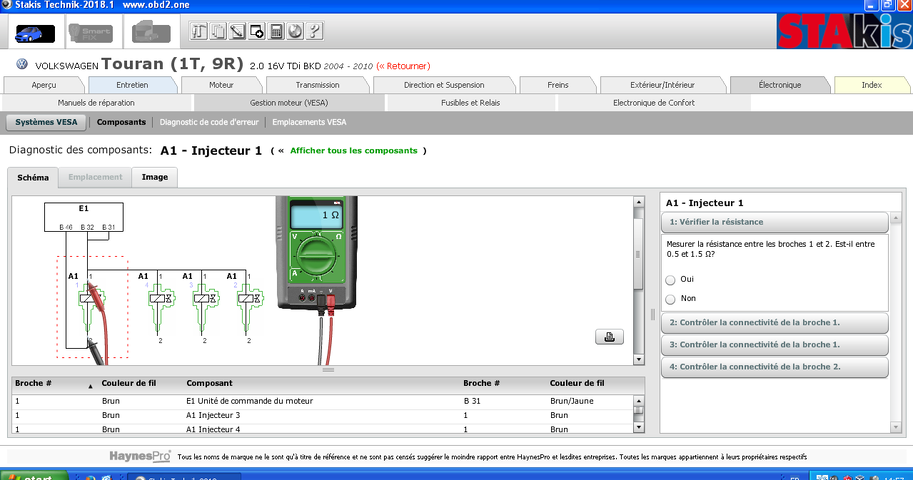Select the Composants menu item
The height and width of the screenshot is (480, 913).
tap(121, 122)
